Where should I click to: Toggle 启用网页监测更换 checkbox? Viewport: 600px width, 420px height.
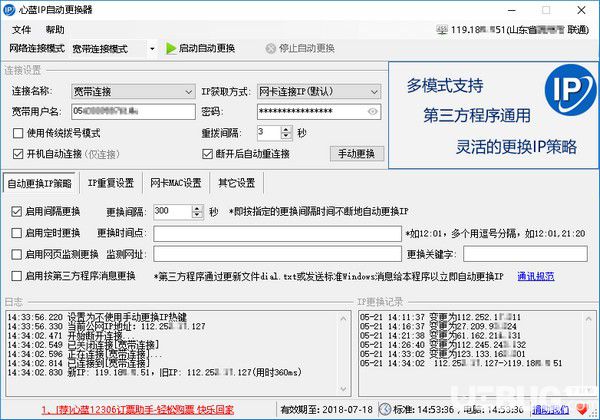(16, 254)
